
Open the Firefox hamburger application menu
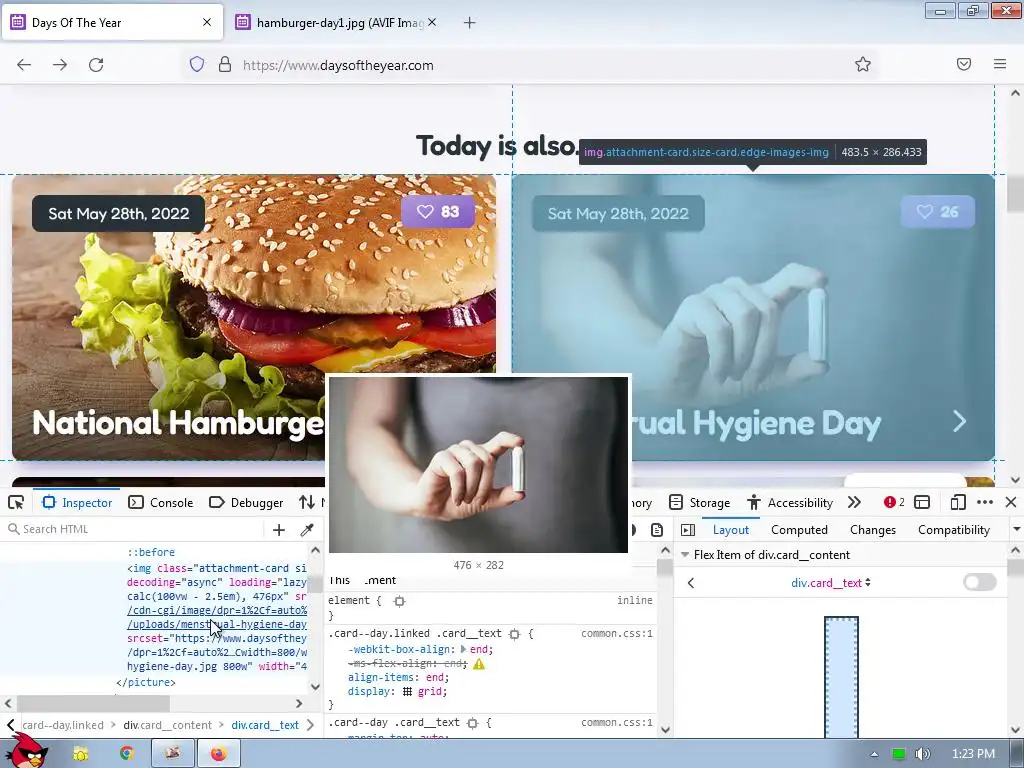[1000, 64]
